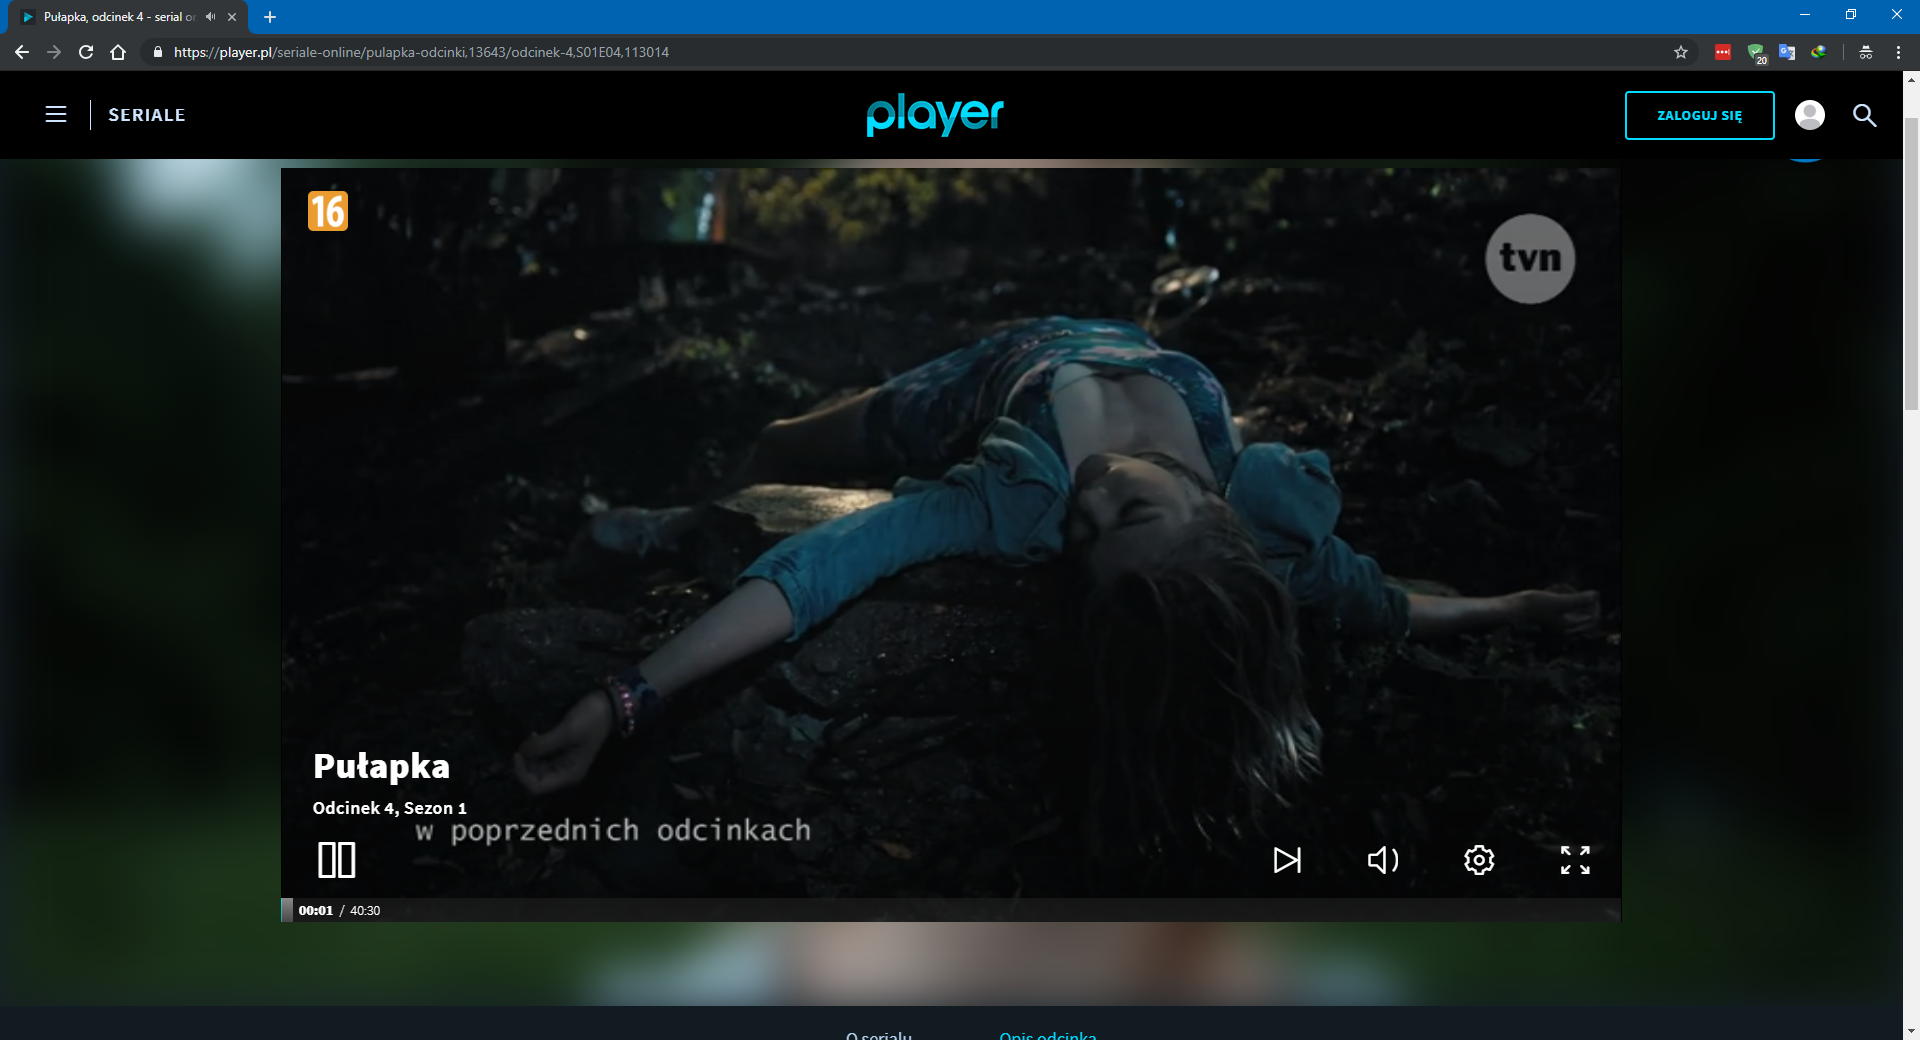
Task: Click the scrollbar down arrow
Action: 1911,1030
